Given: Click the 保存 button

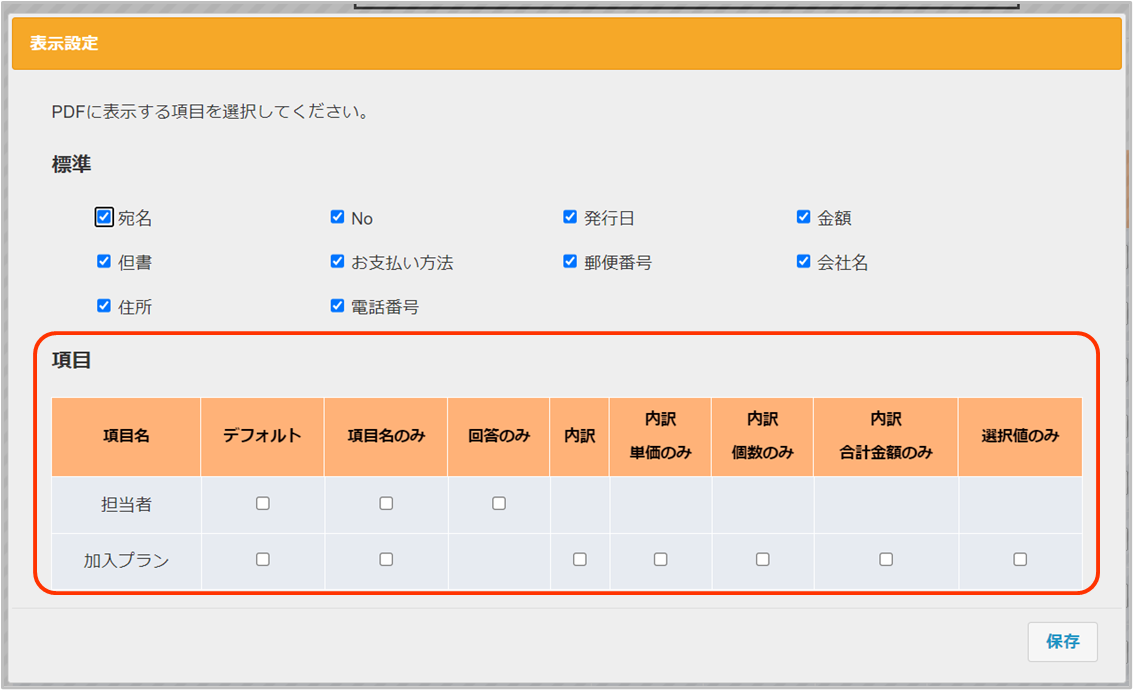Looking at the screenshot, I should click(1062, 642).
